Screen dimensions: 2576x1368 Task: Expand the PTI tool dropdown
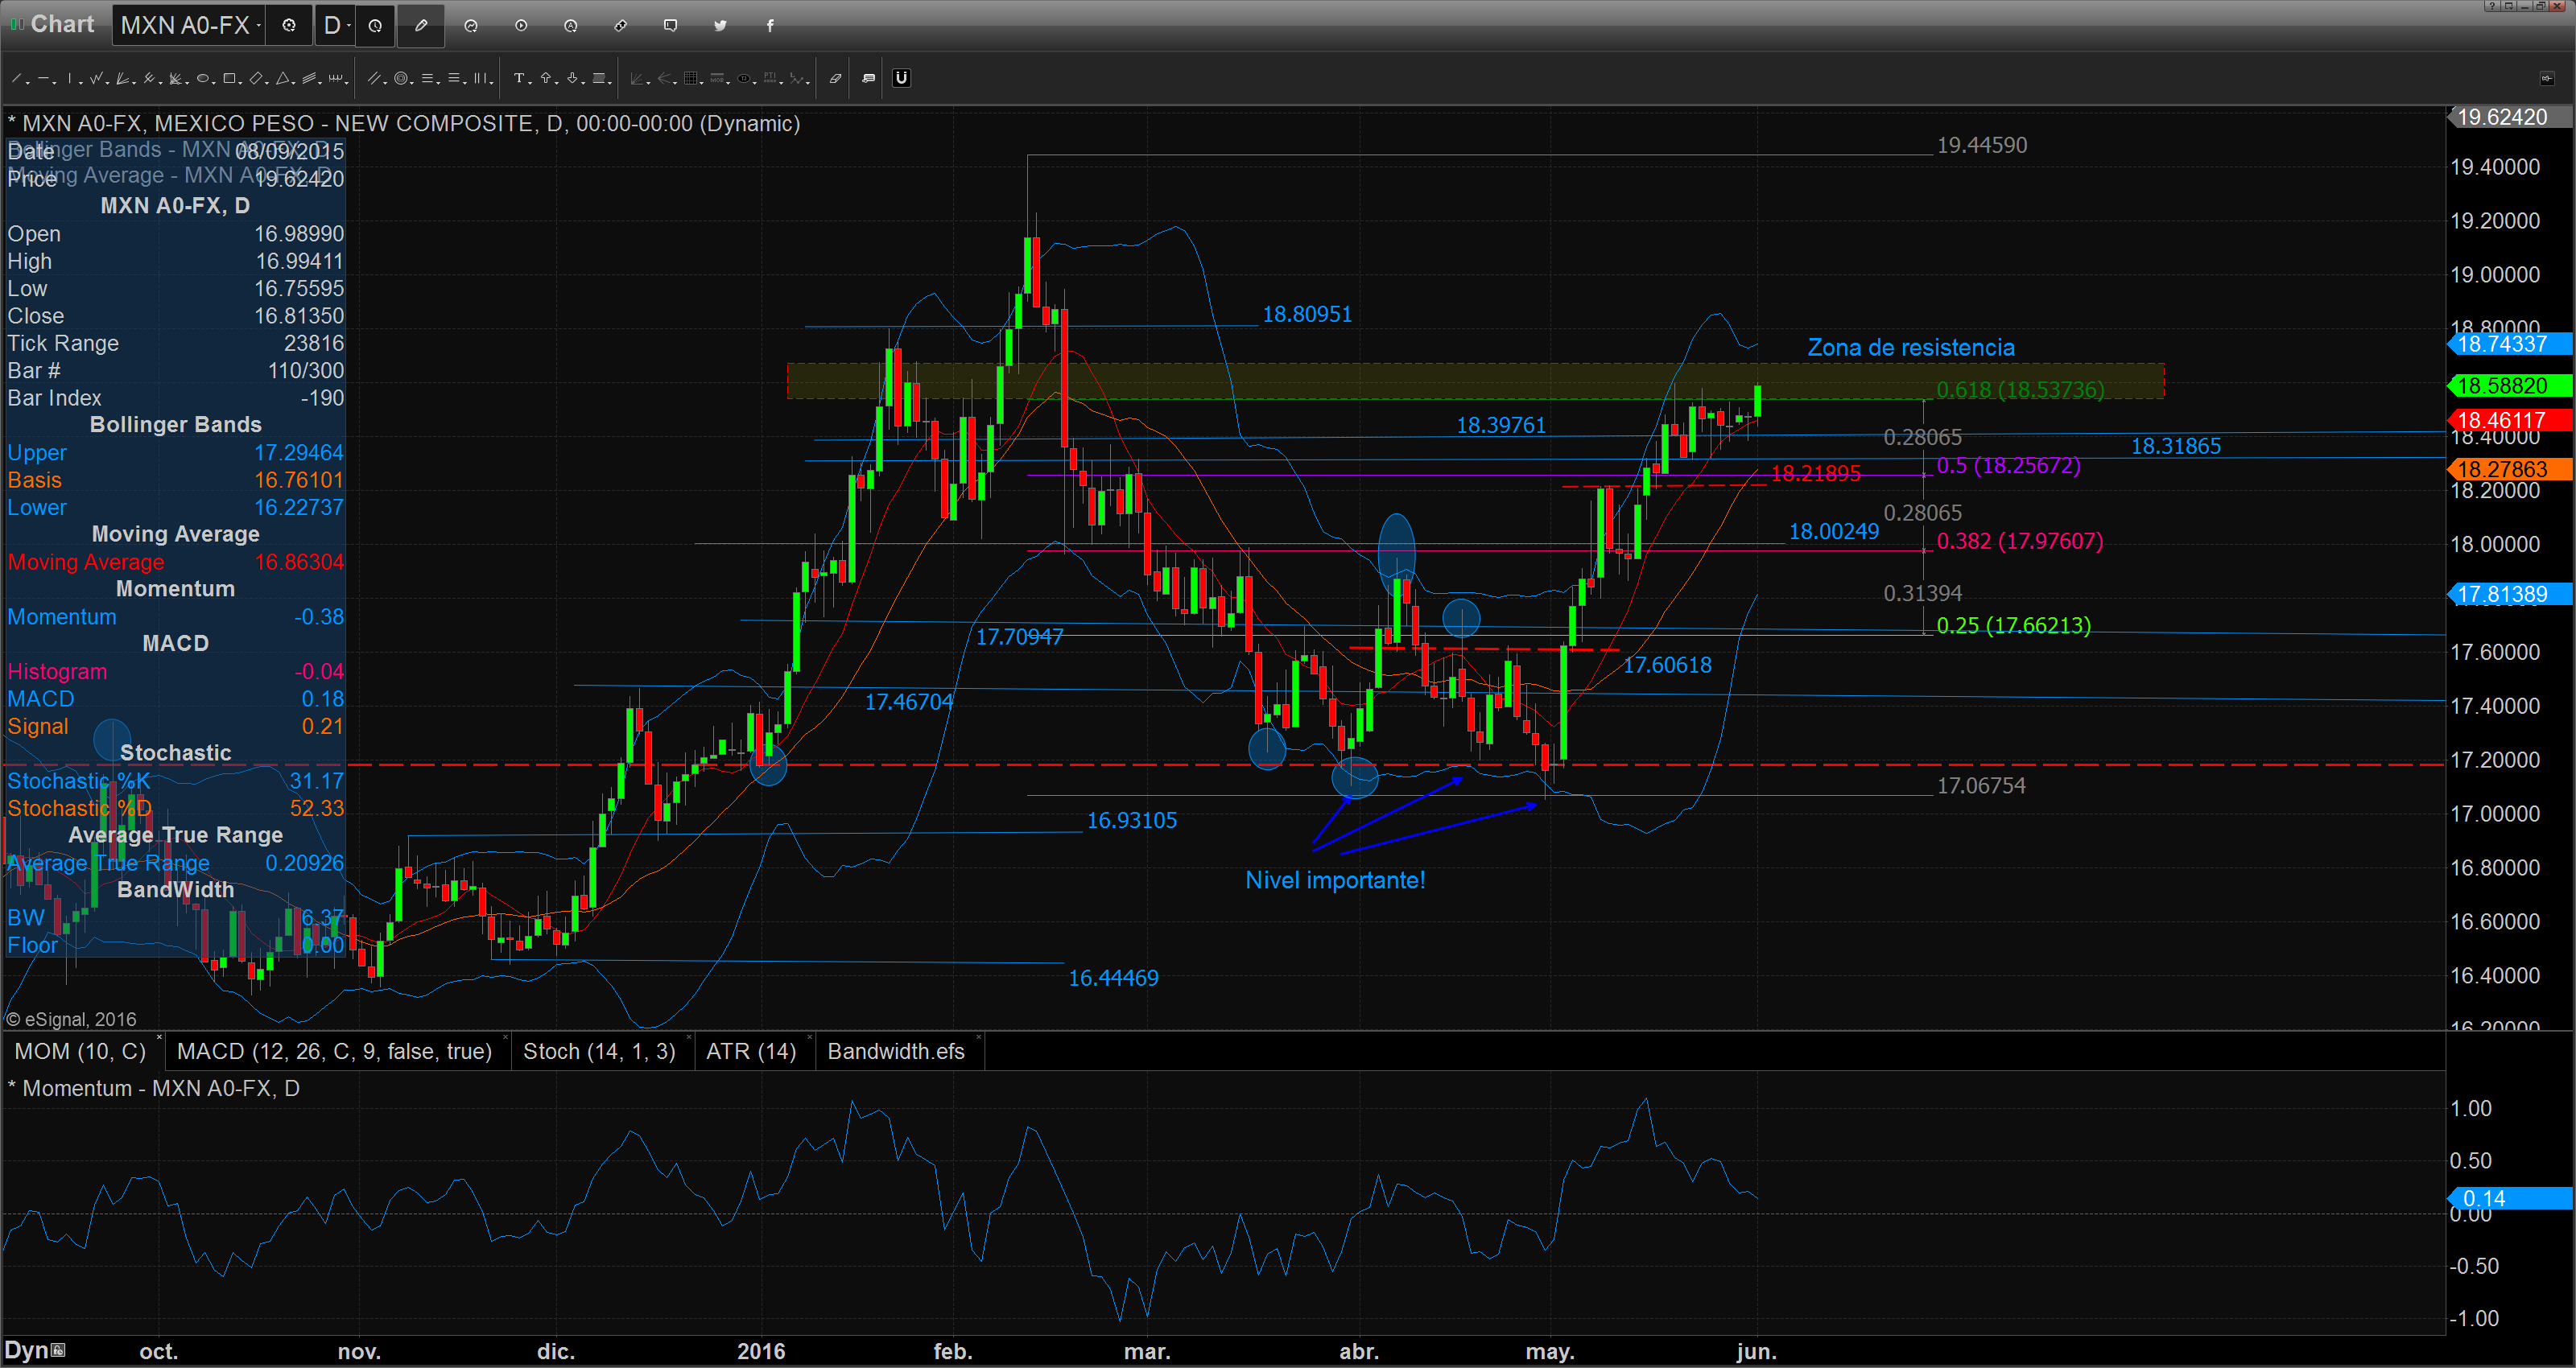click(782, 83)
